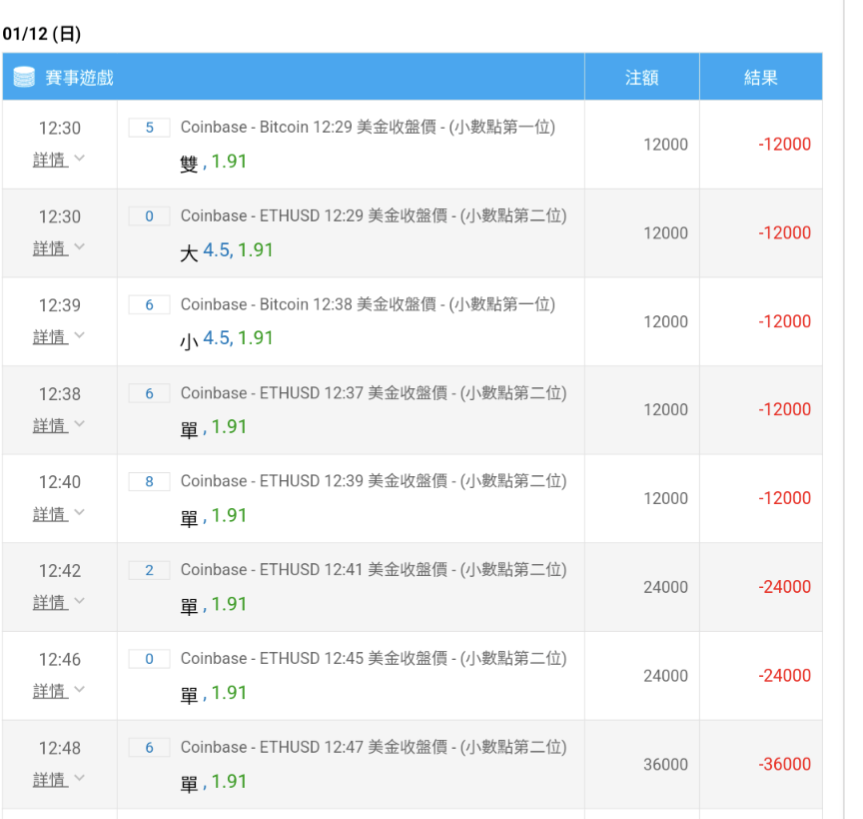This screenshot has width=863, height=819.
Task: Click the 大 4.5, 1.91 bet selection
Action: [x=227, y=251]
